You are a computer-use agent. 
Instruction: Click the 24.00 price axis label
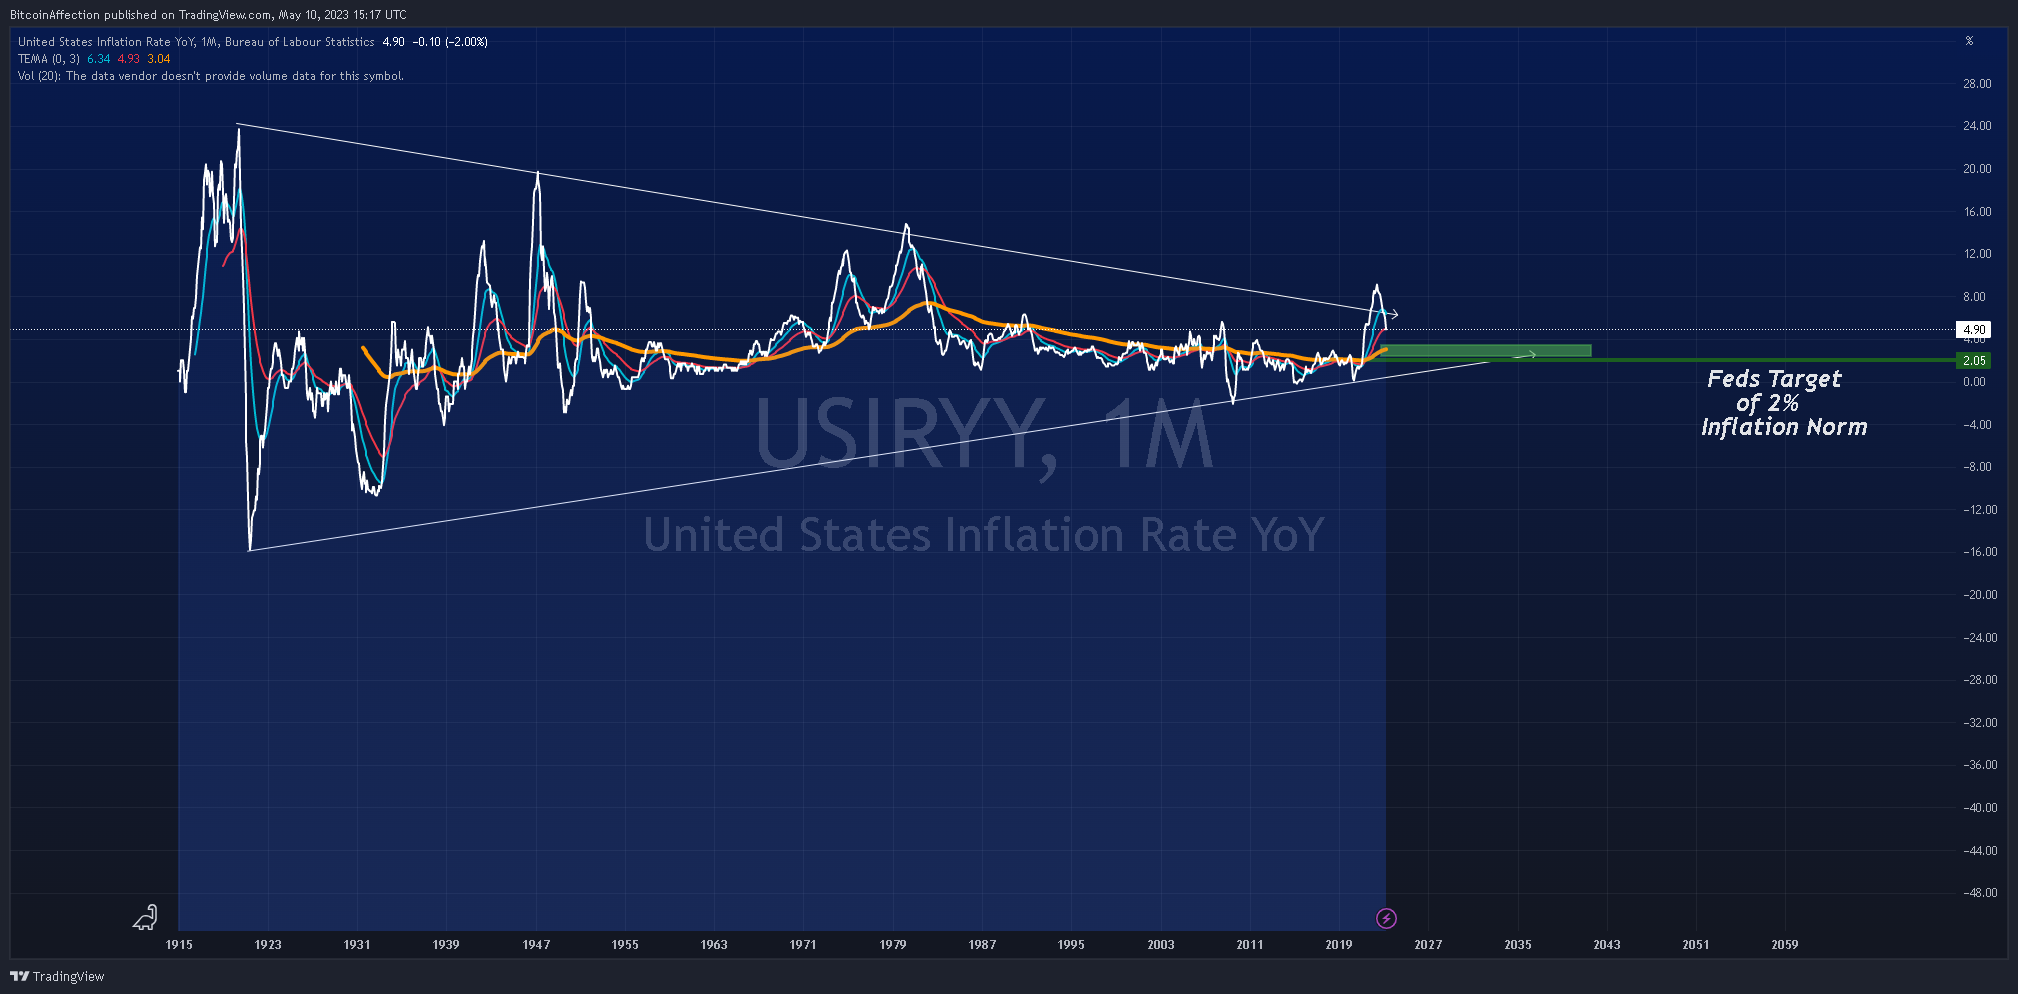click(x=1977, y=126)
